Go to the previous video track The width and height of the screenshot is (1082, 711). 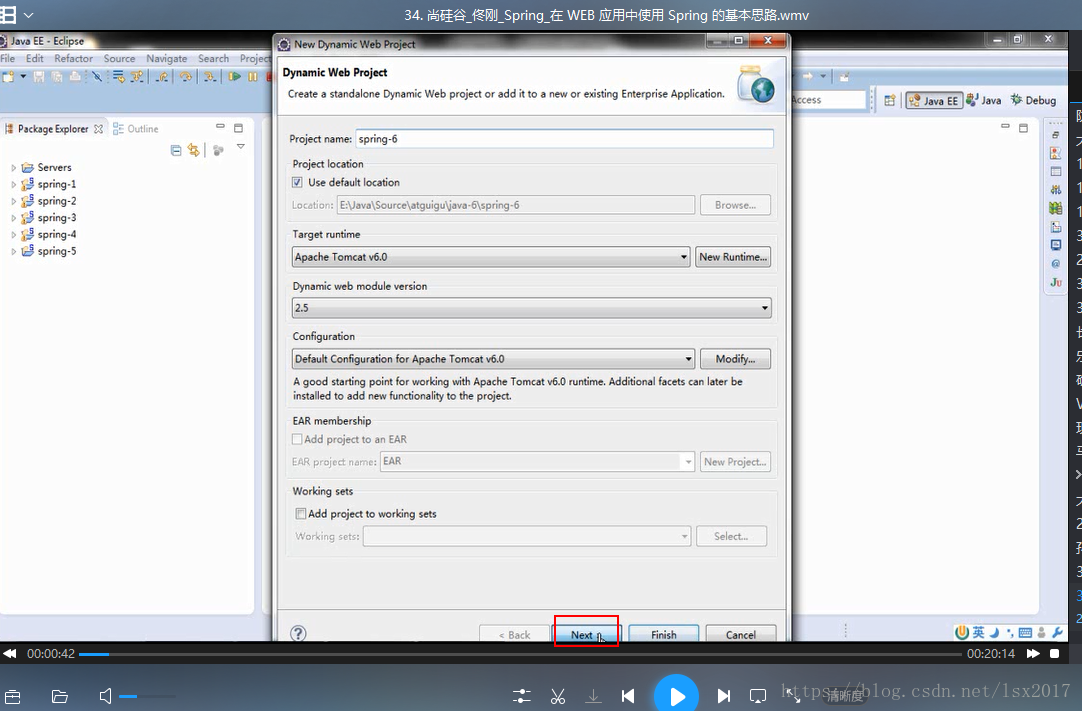(x=628, y=696)
